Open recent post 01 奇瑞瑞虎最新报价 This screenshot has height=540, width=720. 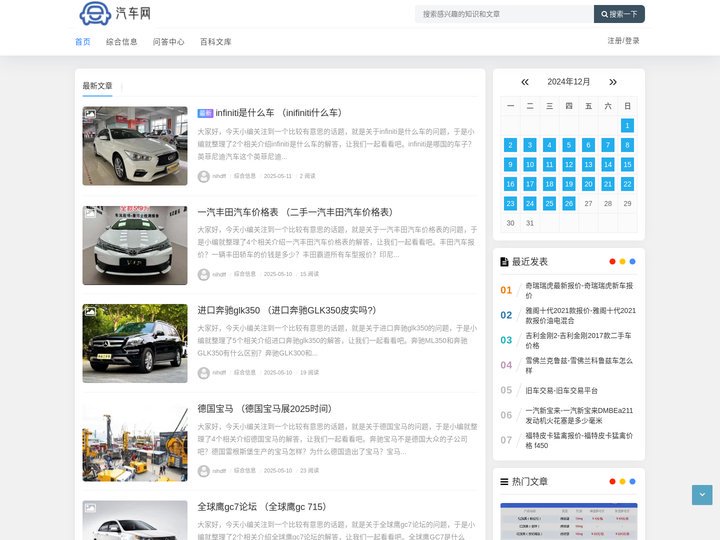click(x=580, y=291)
